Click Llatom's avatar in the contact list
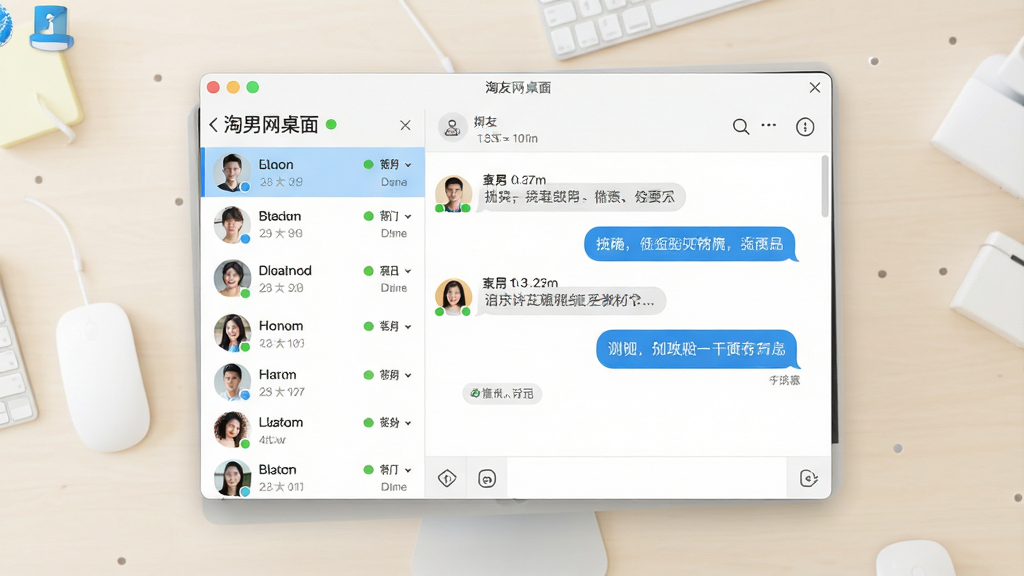This screenshot has height=576, width=1024. [232, 430]
